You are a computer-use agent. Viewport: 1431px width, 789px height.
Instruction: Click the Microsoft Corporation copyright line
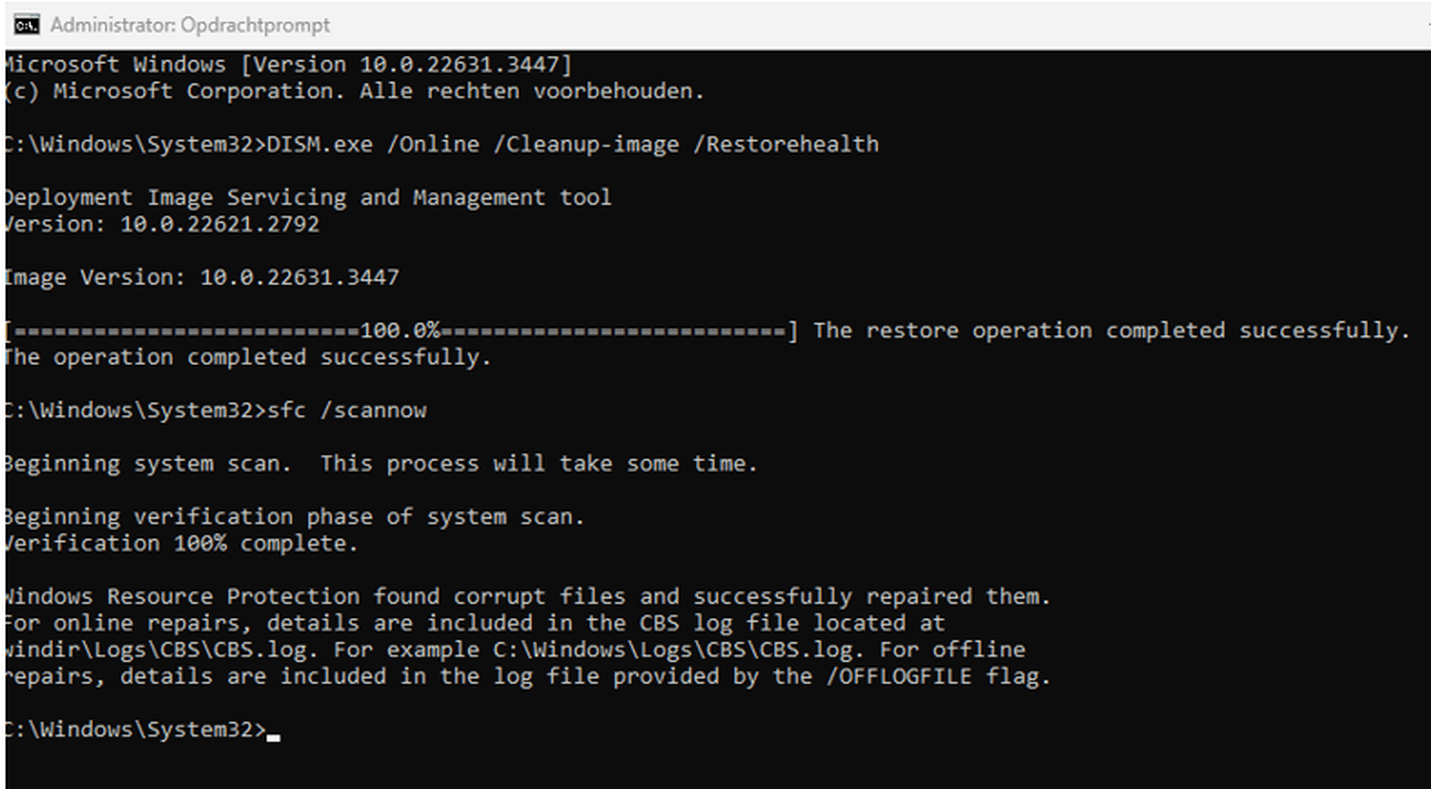click(x=354, y=91)
